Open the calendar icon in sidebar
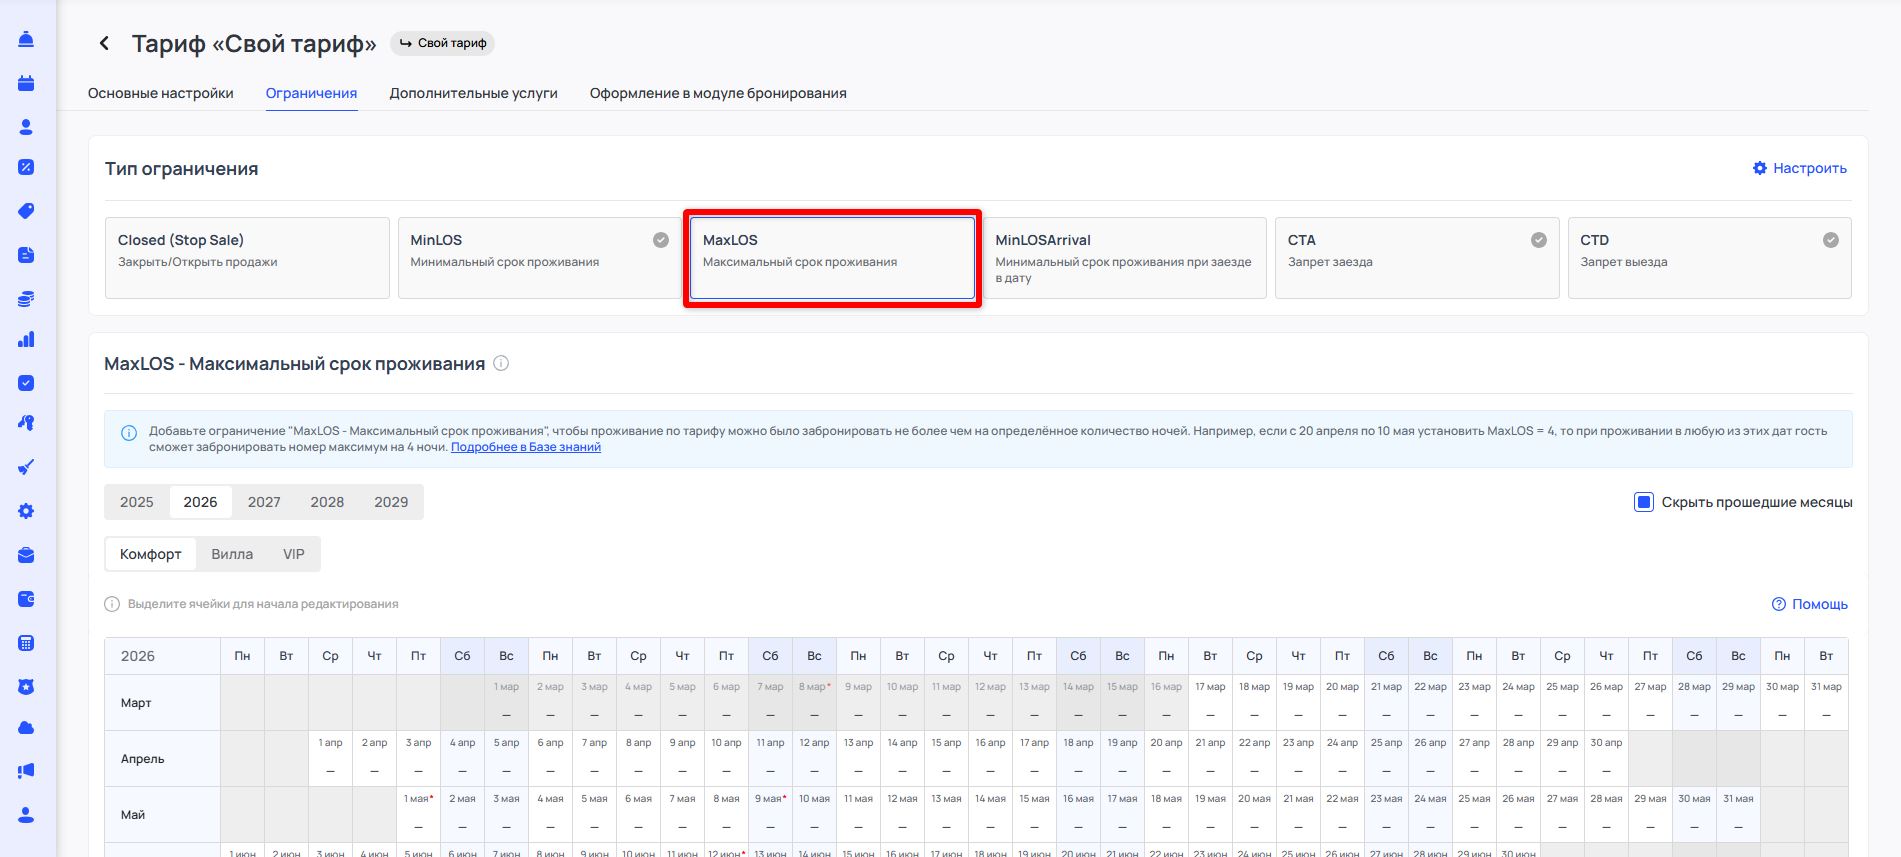The width and height of the screenshot is (1901, 857). click(26, 83)
